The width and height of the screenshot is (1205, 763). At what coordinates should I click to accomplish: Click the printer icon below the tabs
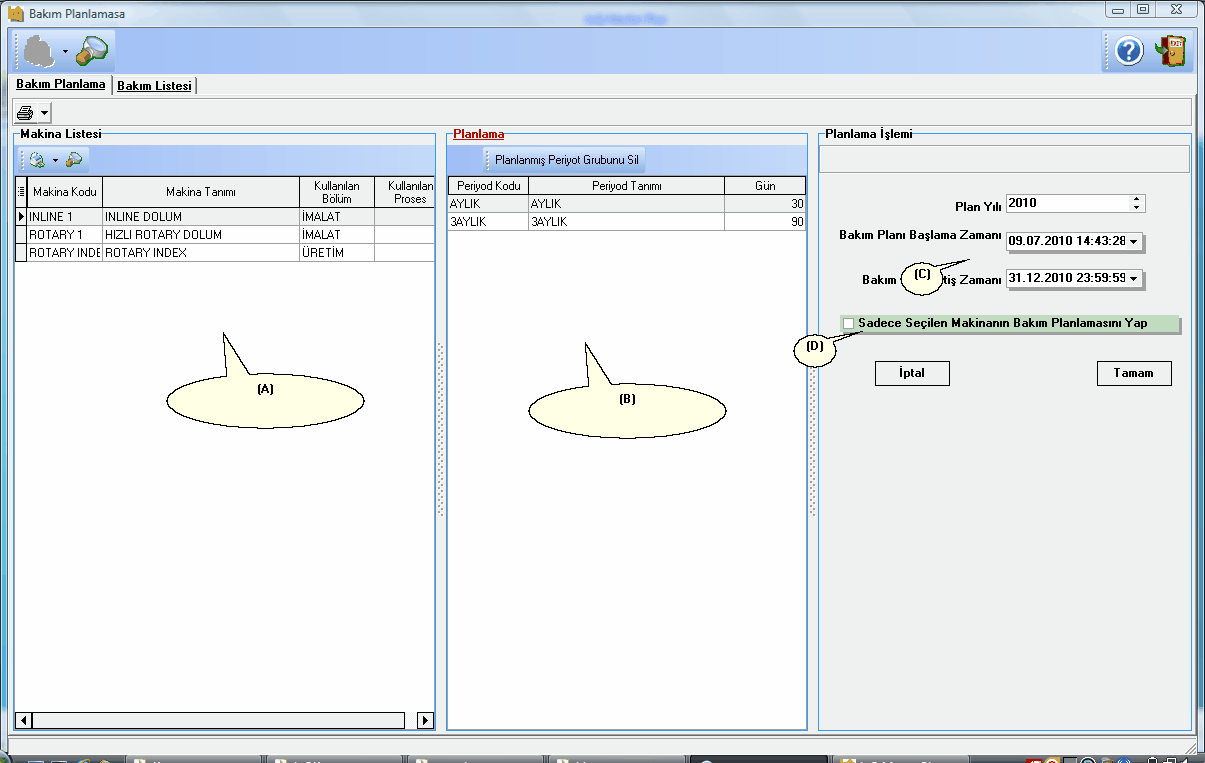coord(25,112)
